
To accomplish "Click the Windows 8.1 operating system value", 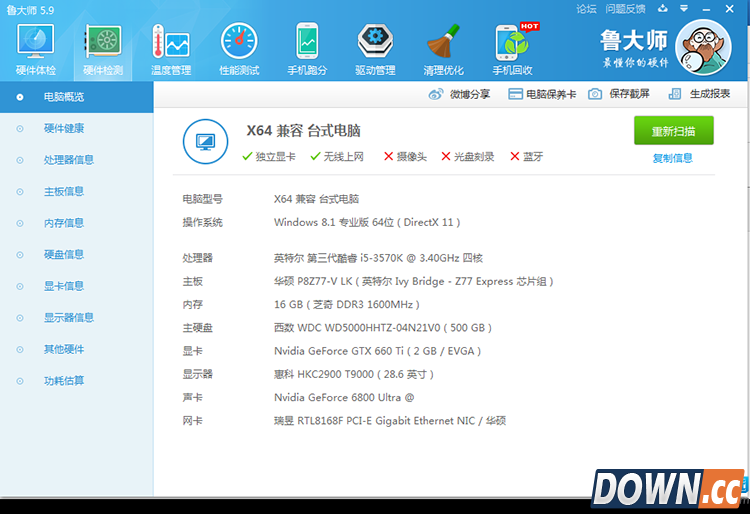I will point(367,222).
